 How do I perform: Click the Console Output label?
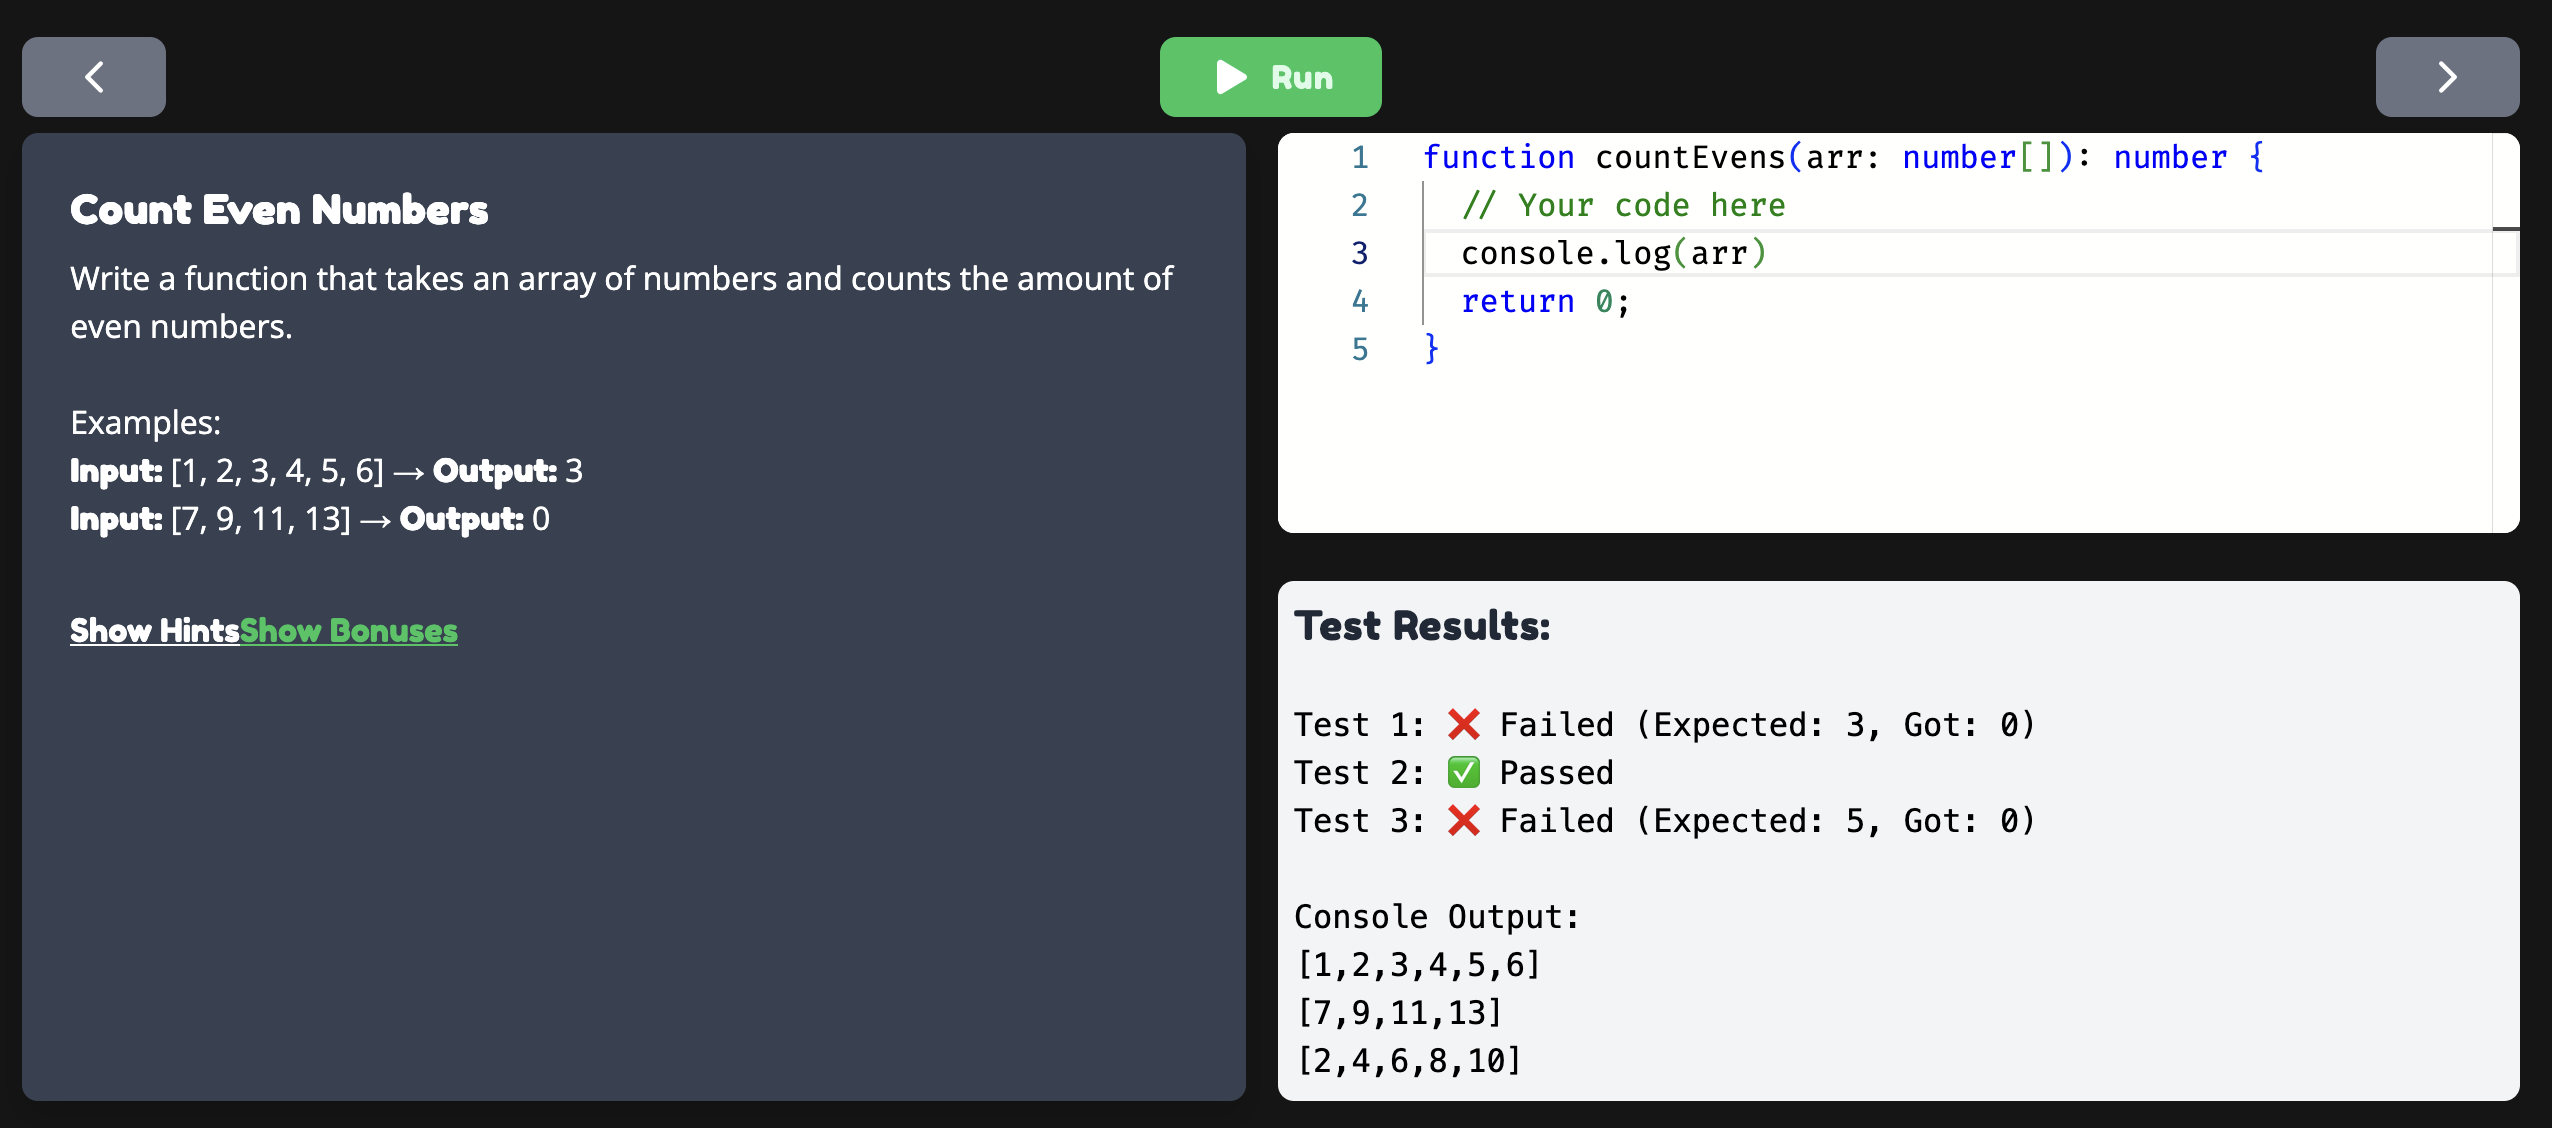[1436, 916]
